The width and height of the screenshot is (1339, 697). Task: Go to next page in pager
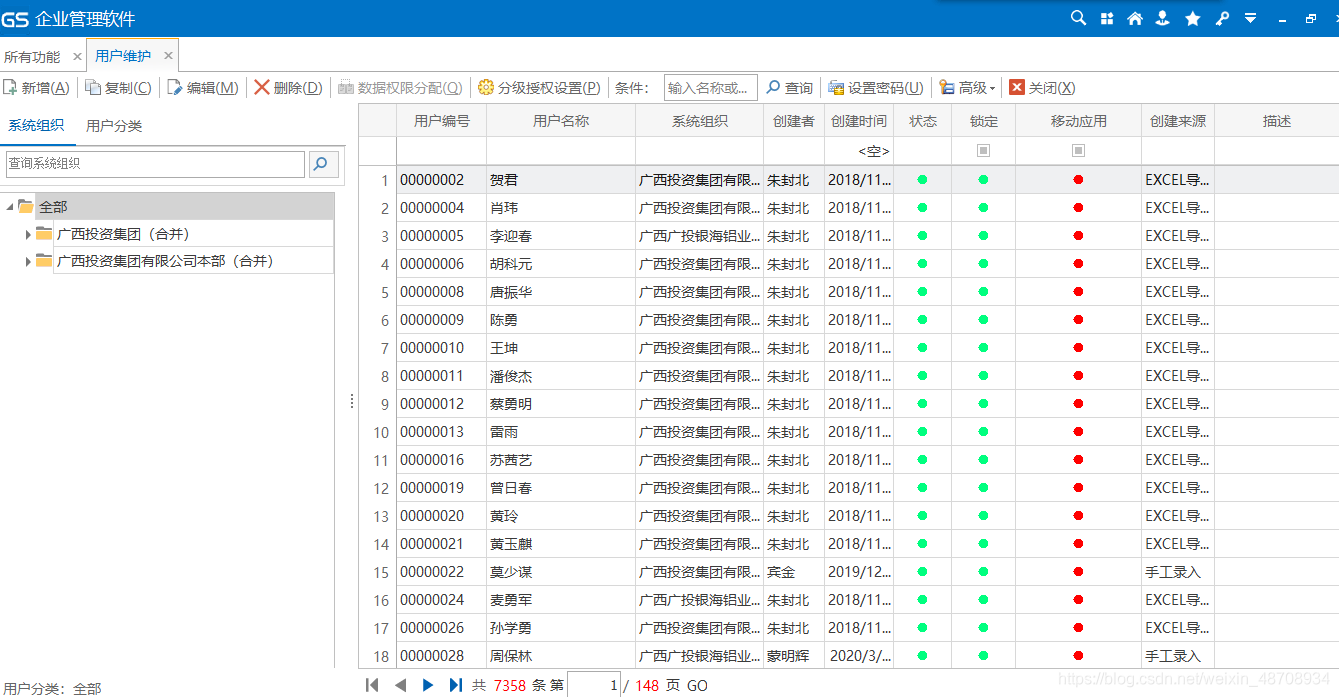tap(428, 685)
